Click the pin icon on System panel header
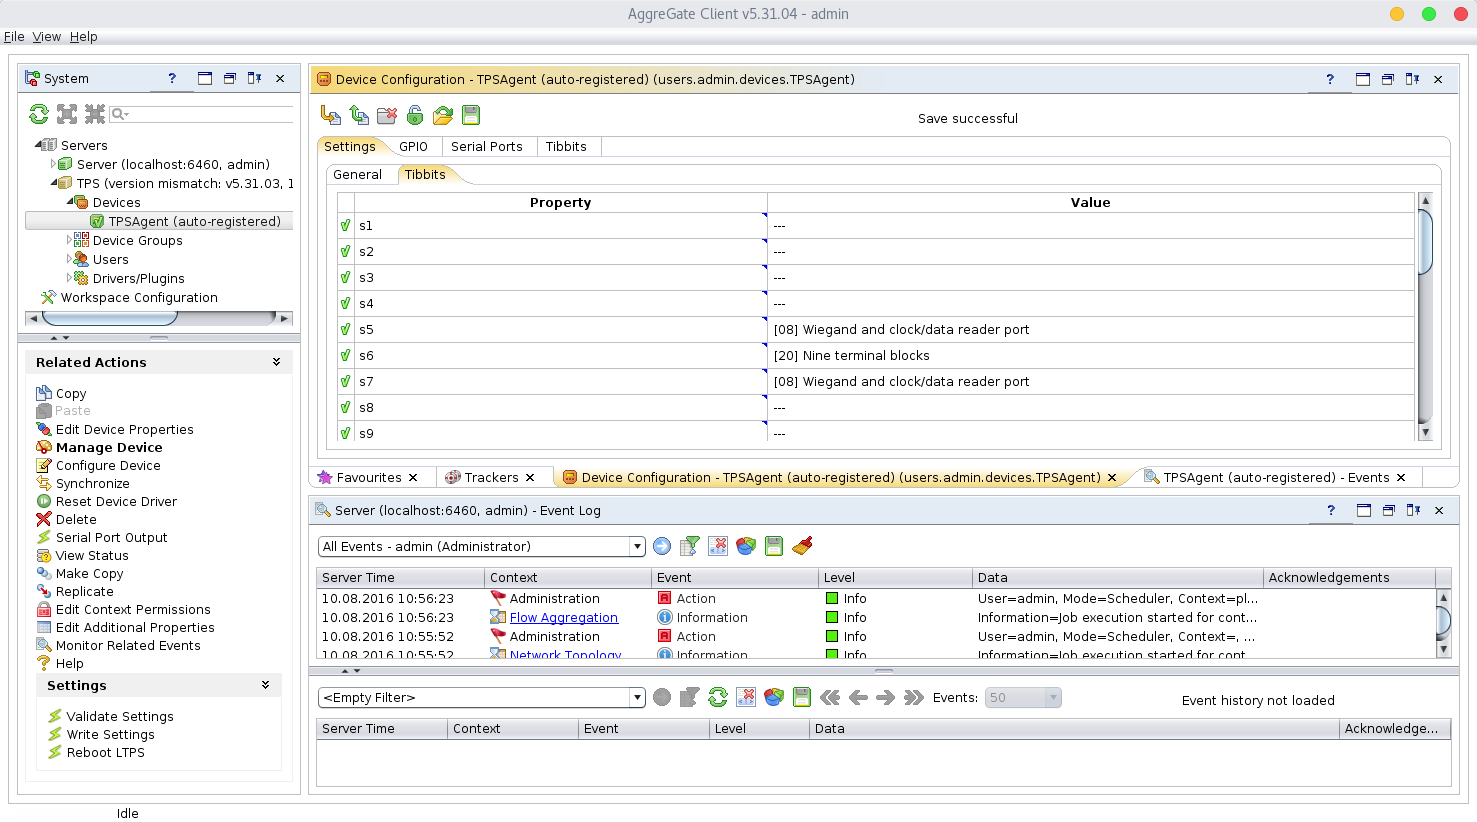 click(x=255, y=78)
